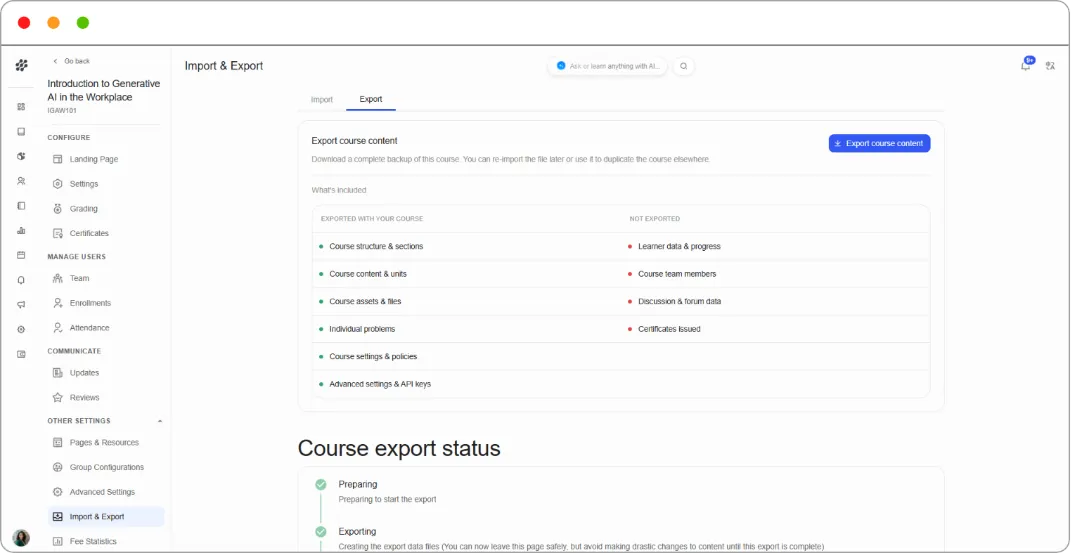This screenshot has width=1071, height=553.
Task: Select the Export tab
Action: pos(371,100)
